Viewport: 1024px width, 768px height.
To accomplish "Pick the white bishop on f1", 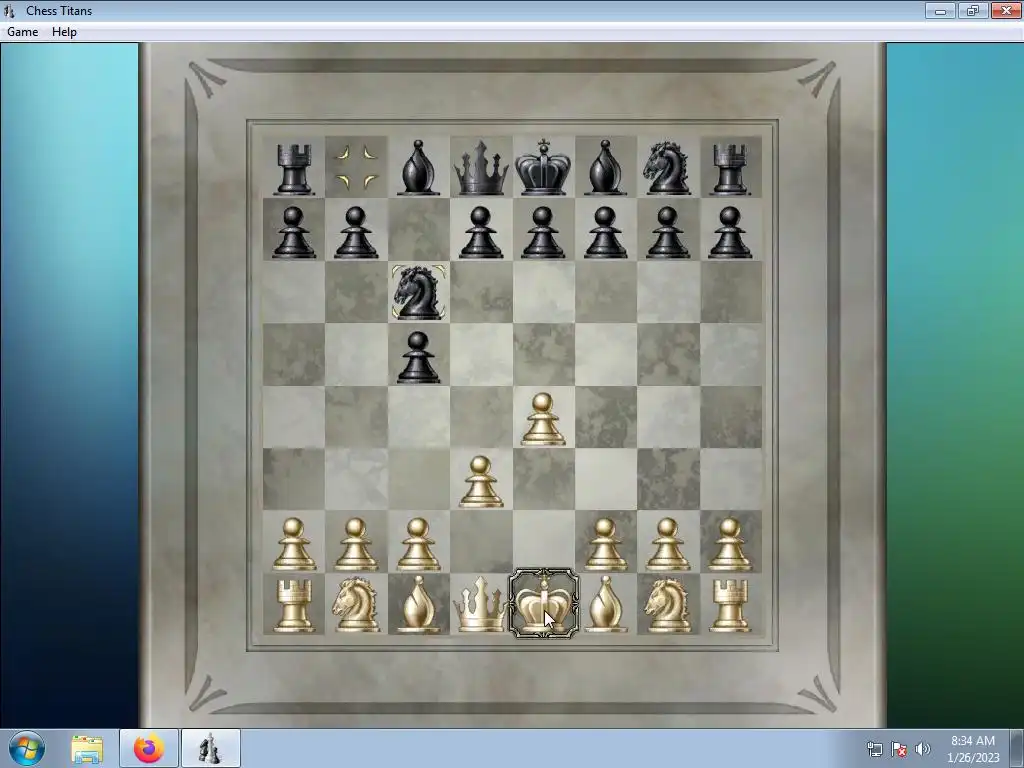I will pyautogui.click(x=606, y=604).
